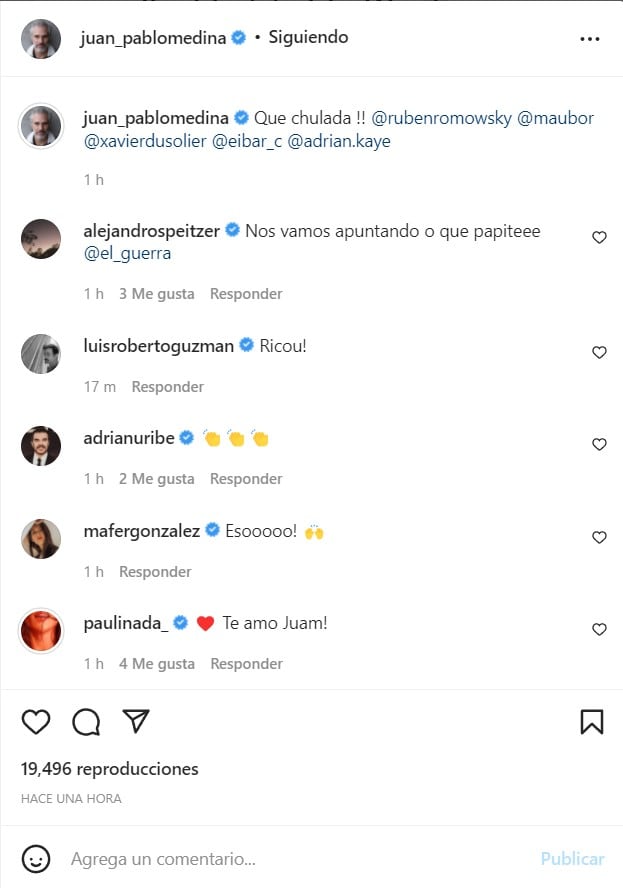Image resolution: width=623 pixels, height=888 pixels.
Task: Open the three-dot more options menu
Action: [590, 39]
